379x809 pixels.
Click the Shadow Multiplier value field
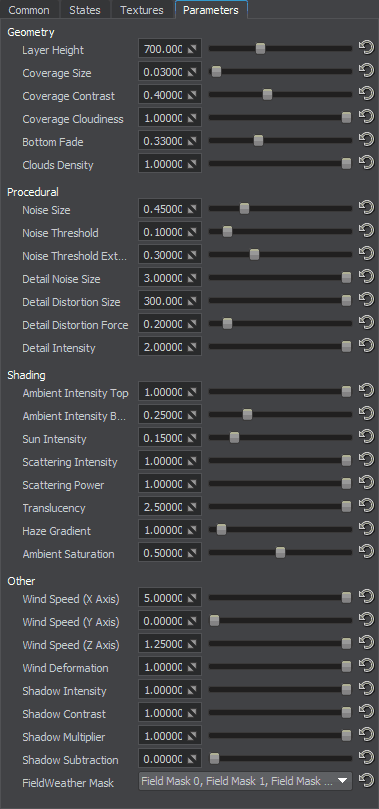pos(170,736)
